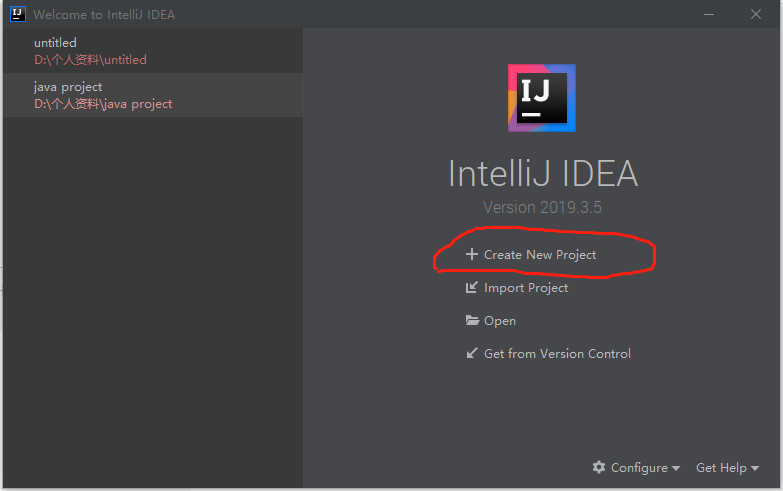The image size is (783, 491).
Task: Minimize the Welcome window
Action: point(709,14)
